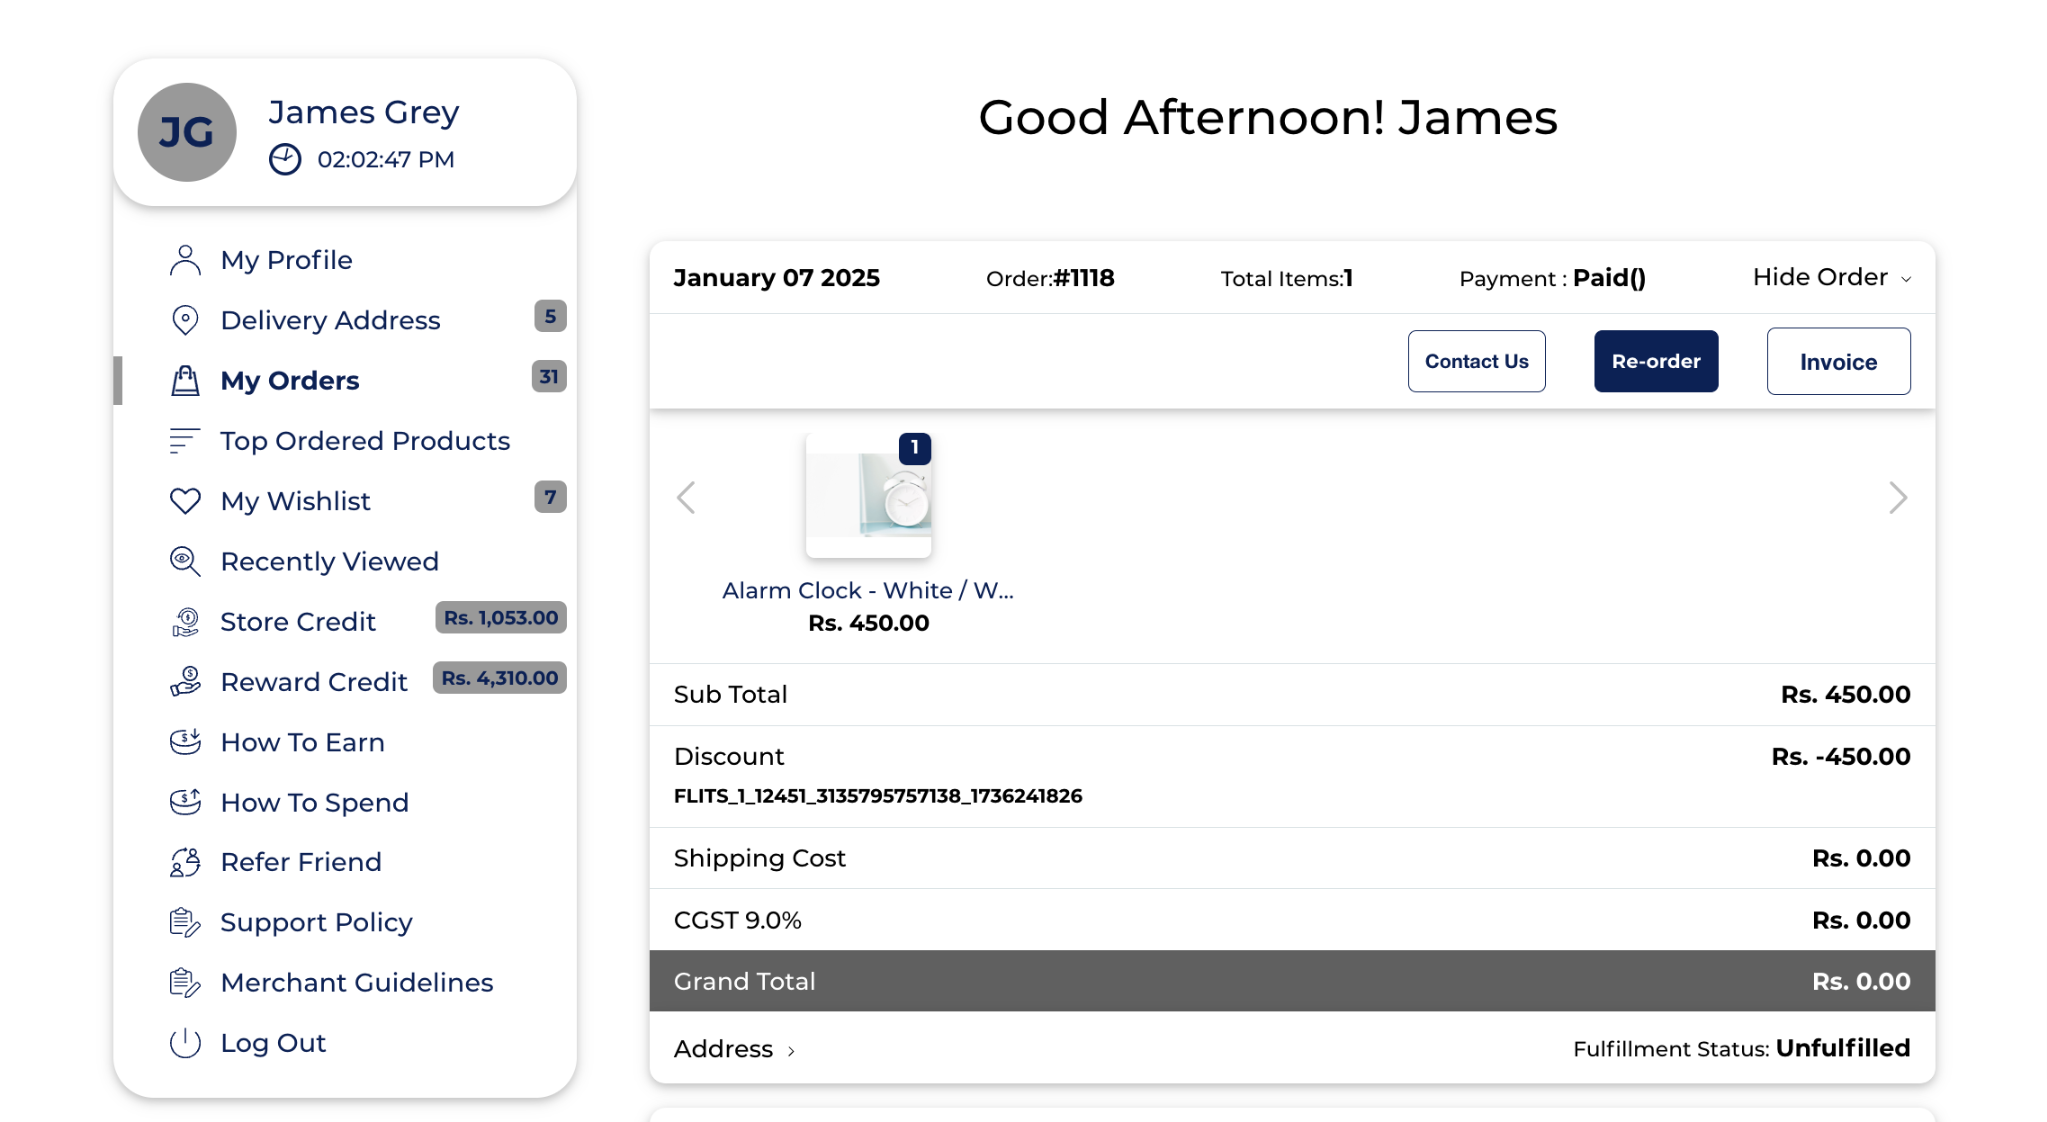Open the My Orders menu item

pyautogui.click(x=289, y=381)
